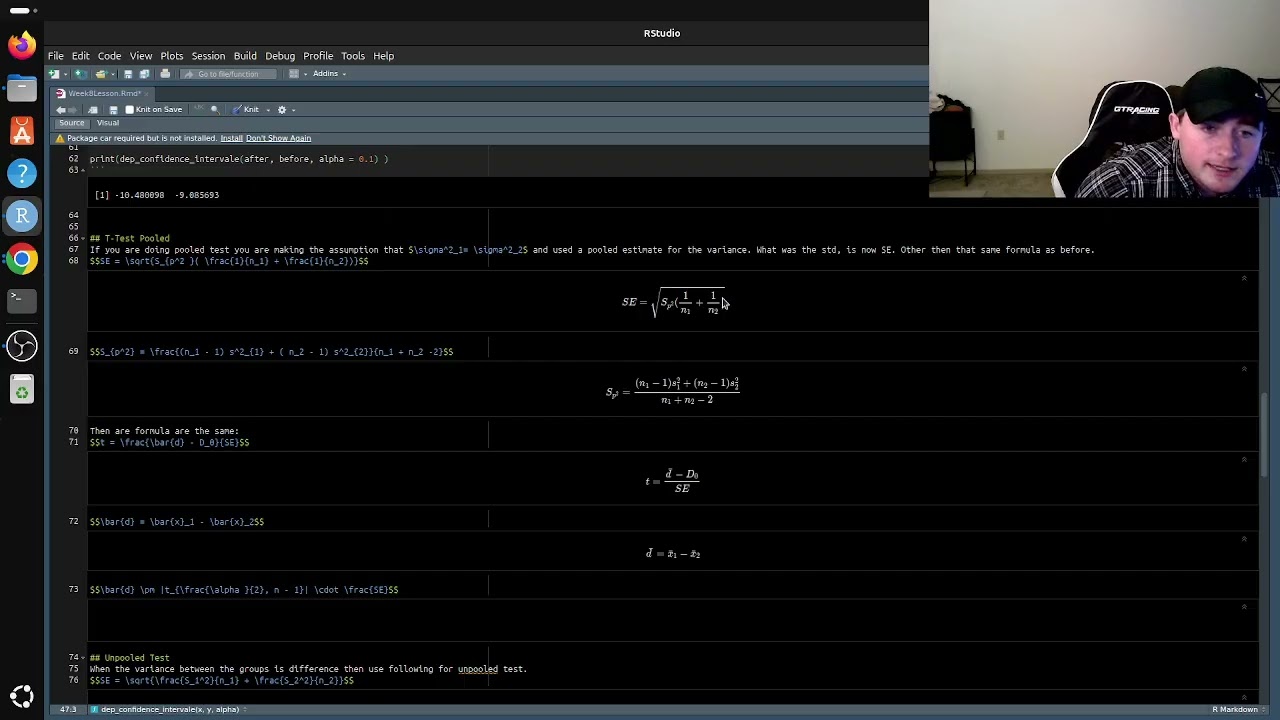The image size is (1280, 720).
Task: Click the document settings gear icon
Action: tap(282, 110)
